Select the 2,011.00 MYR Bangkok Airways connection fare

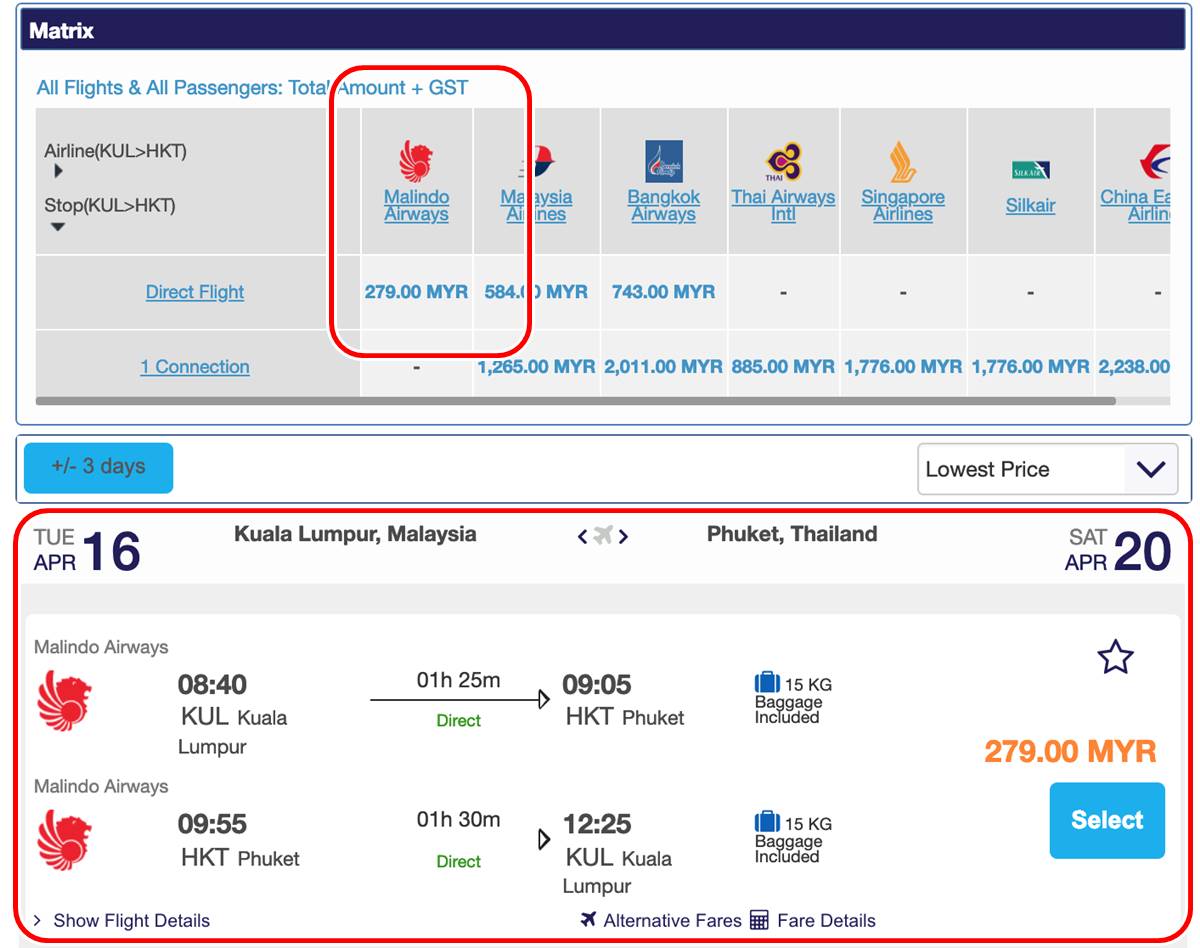point(663,367)
